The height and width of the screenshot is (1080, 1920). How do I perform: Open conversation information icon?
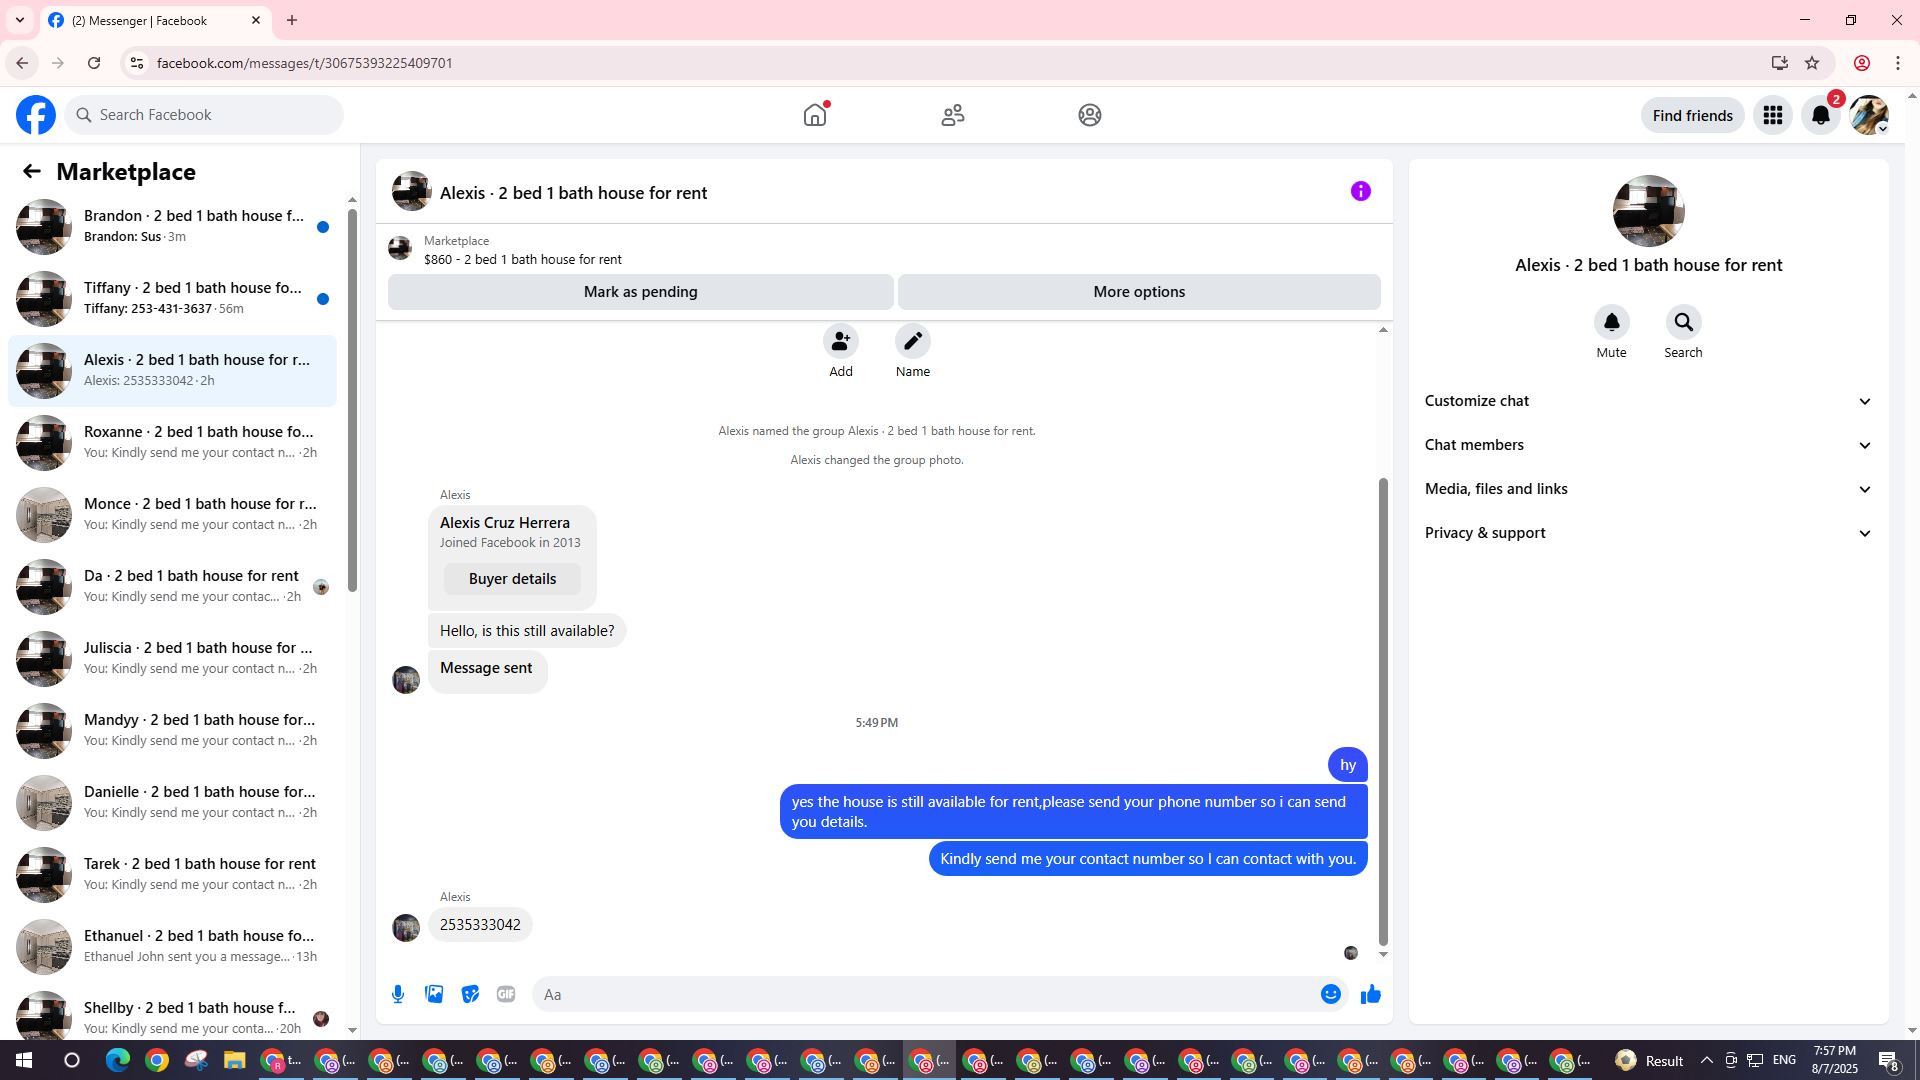[1361, 191]
